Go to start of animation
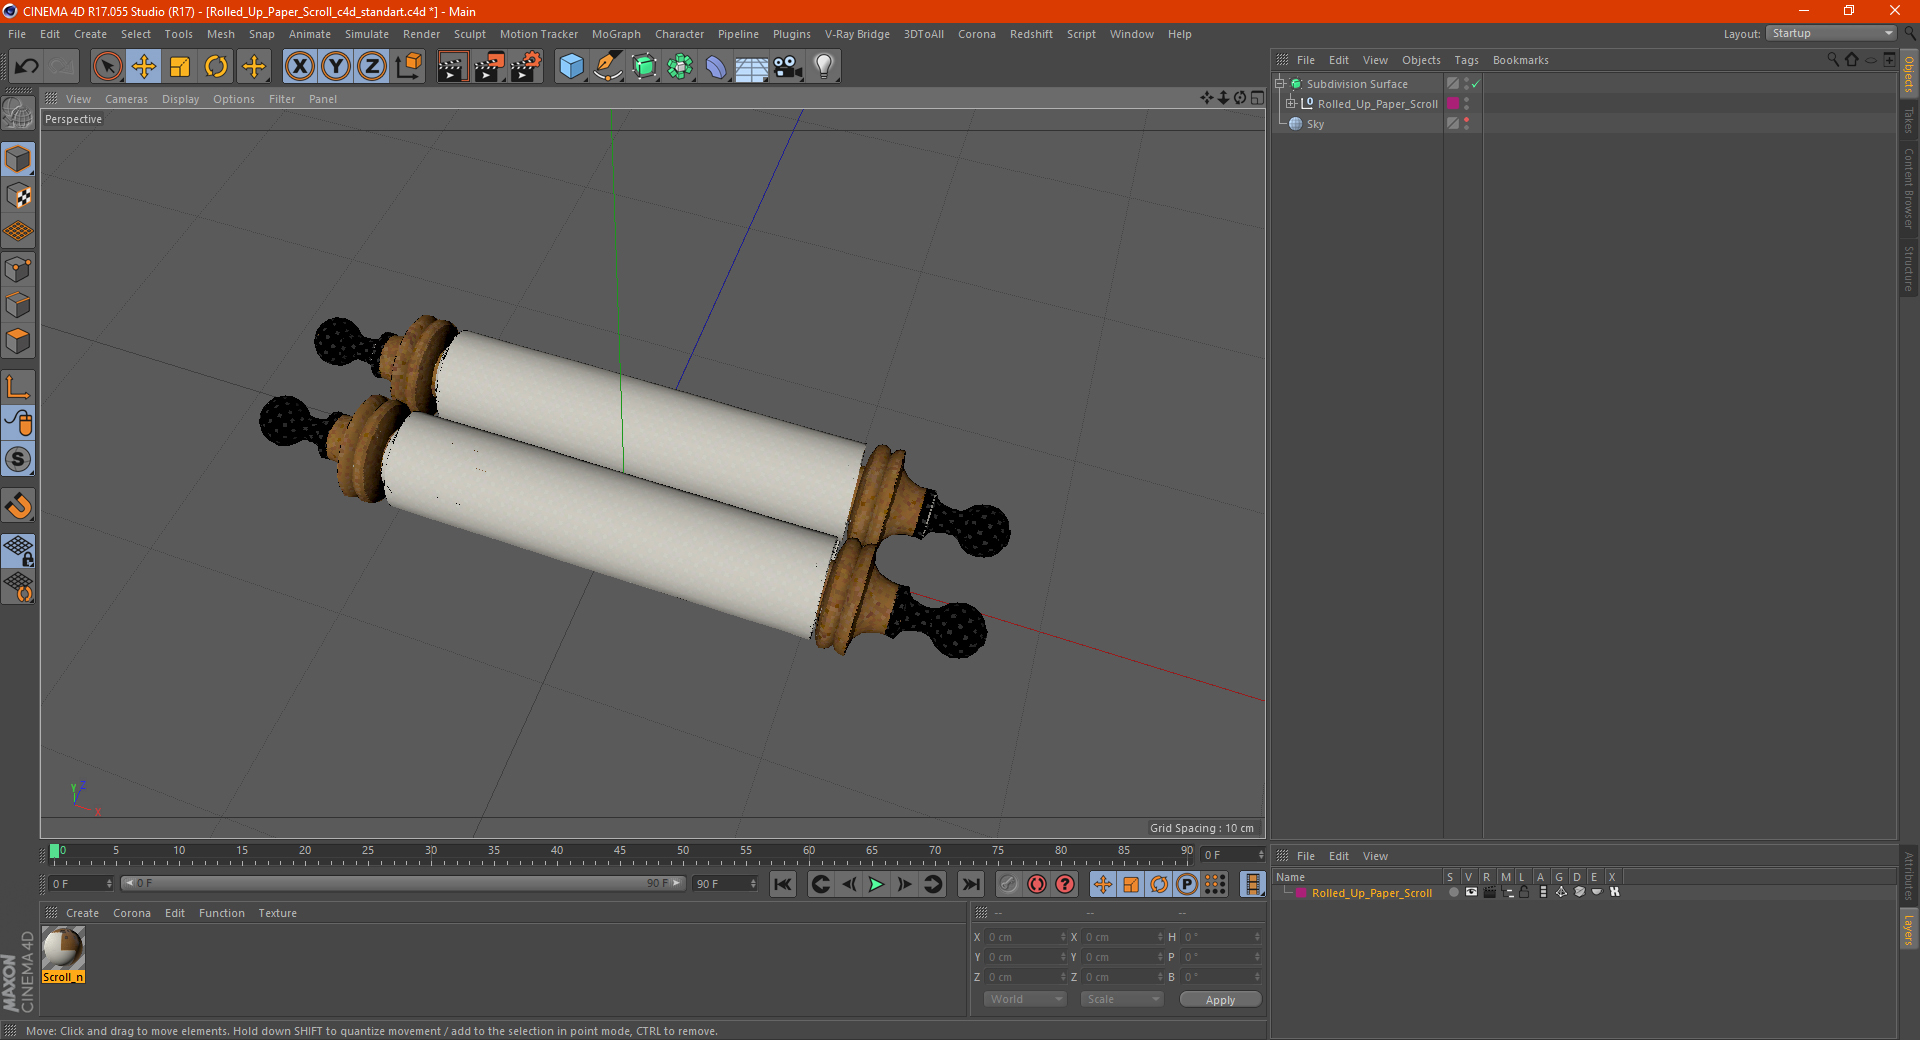The width and height of the screenshot is (1920, 1040). [x=783, y=884]
